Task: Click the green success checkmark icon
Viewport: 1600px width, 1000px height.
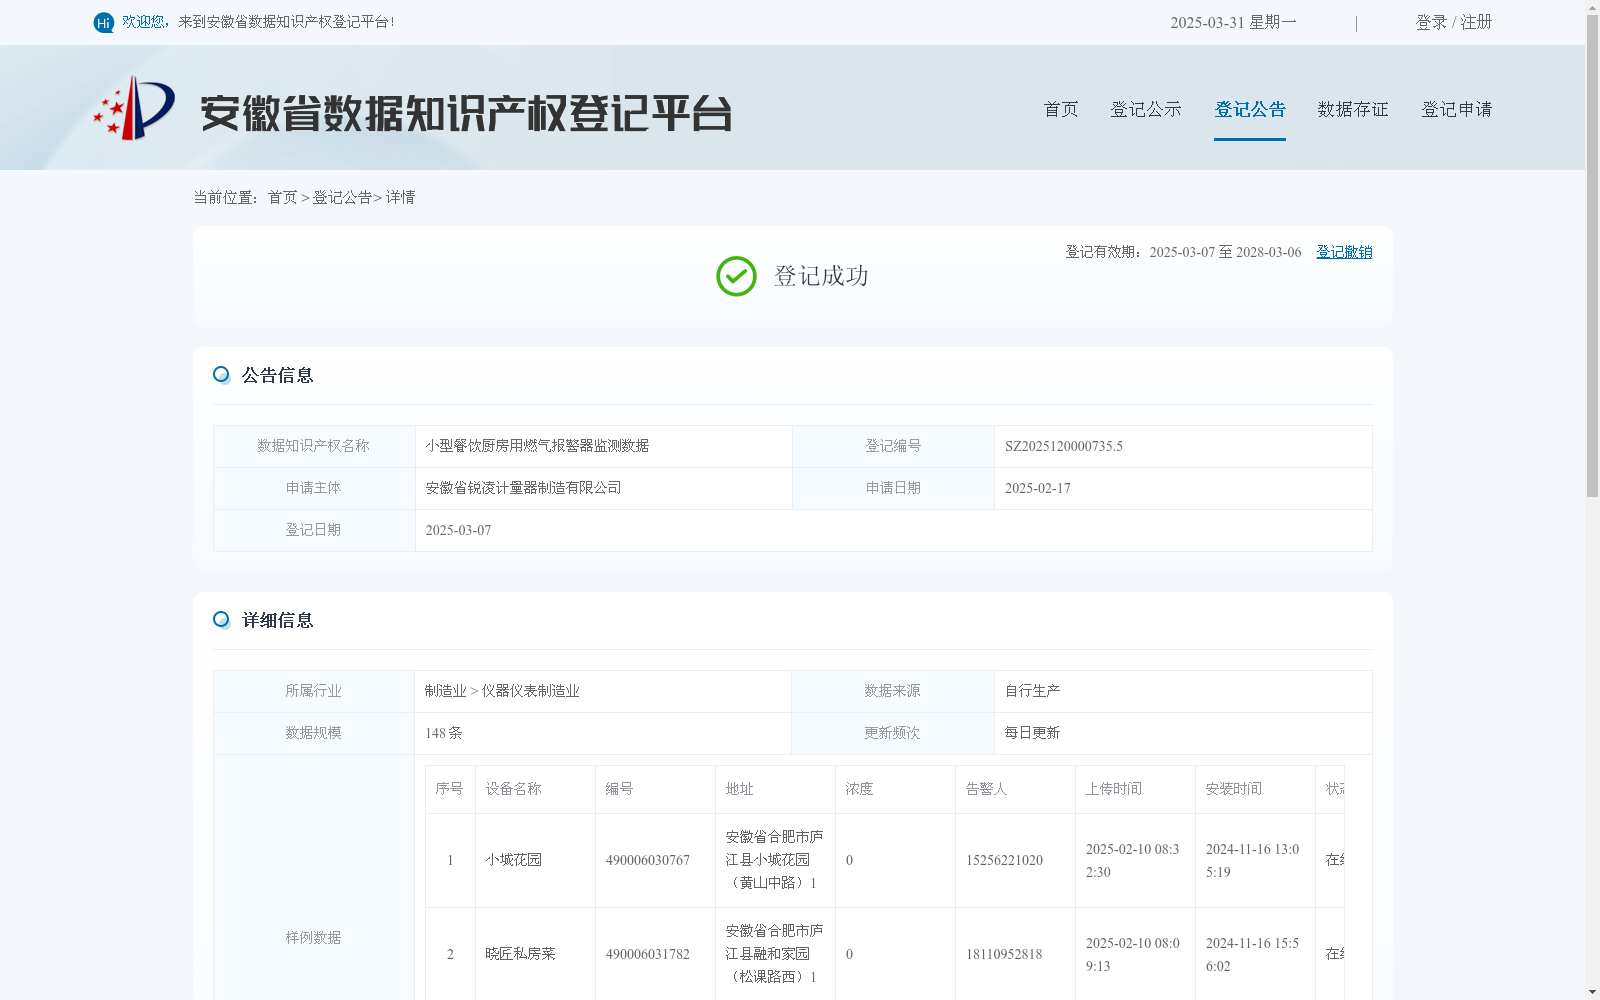Action: 736,276
